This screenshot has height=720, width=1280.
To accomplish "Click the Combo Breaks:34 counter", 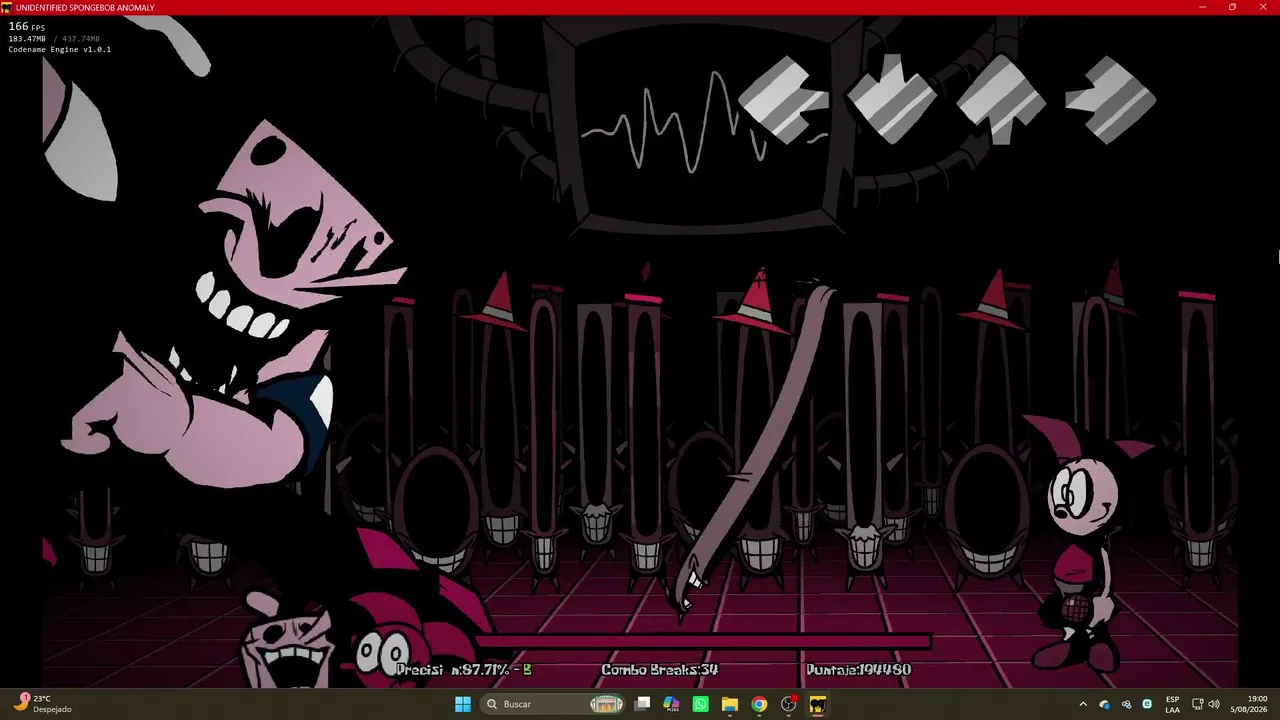I will pyautogui.click(x=660, y=670).
